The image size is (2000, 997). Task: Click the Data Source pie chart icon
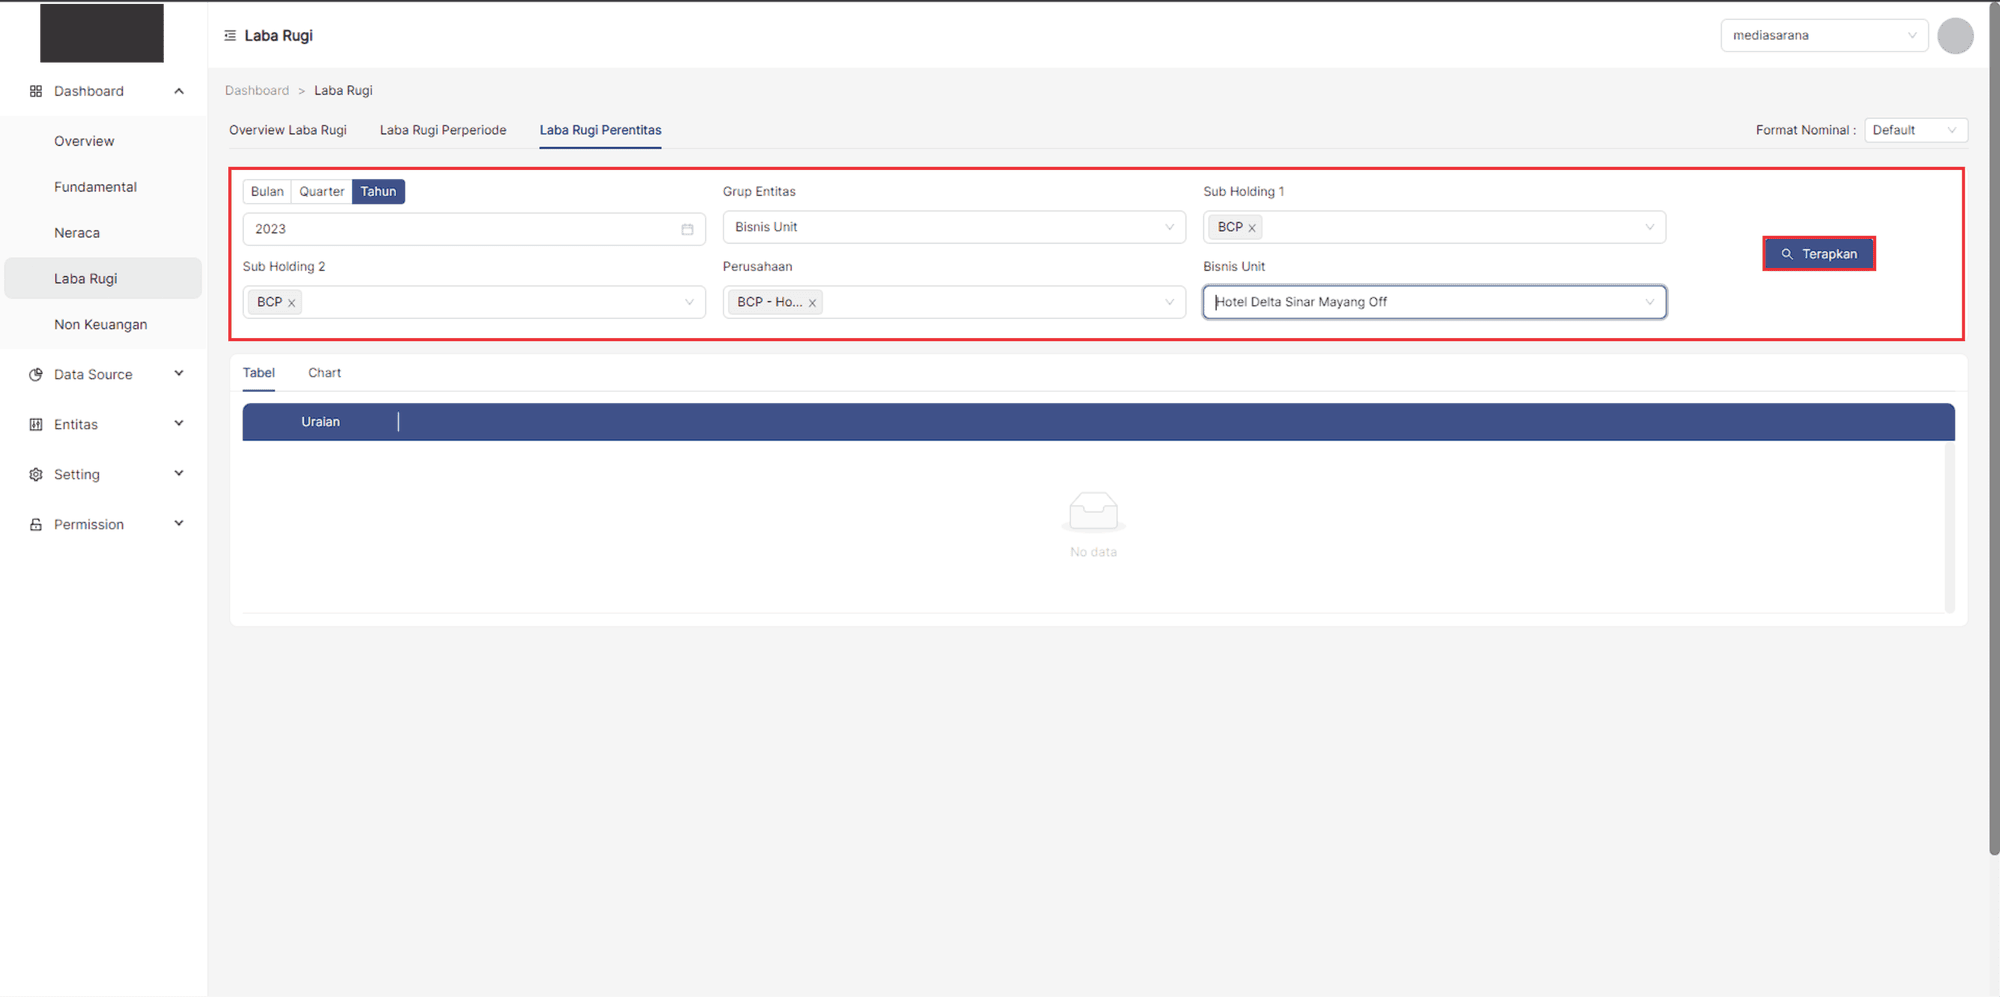36,375
